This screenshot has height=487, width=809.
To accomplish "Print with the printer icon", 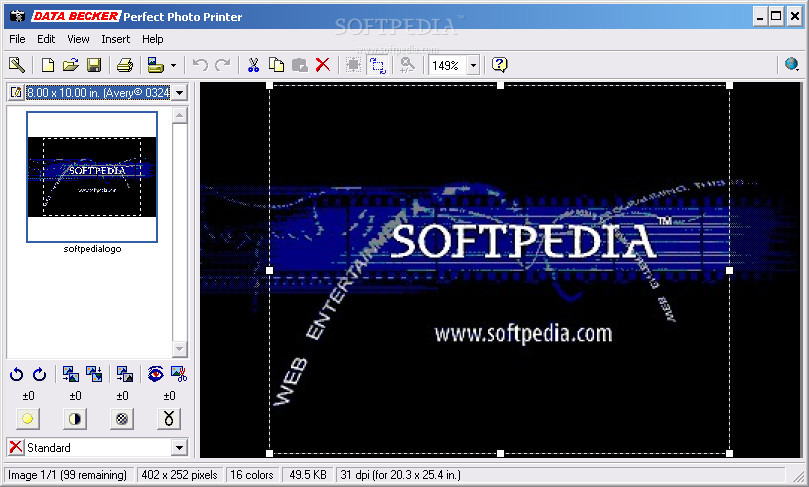I will 124,65.
